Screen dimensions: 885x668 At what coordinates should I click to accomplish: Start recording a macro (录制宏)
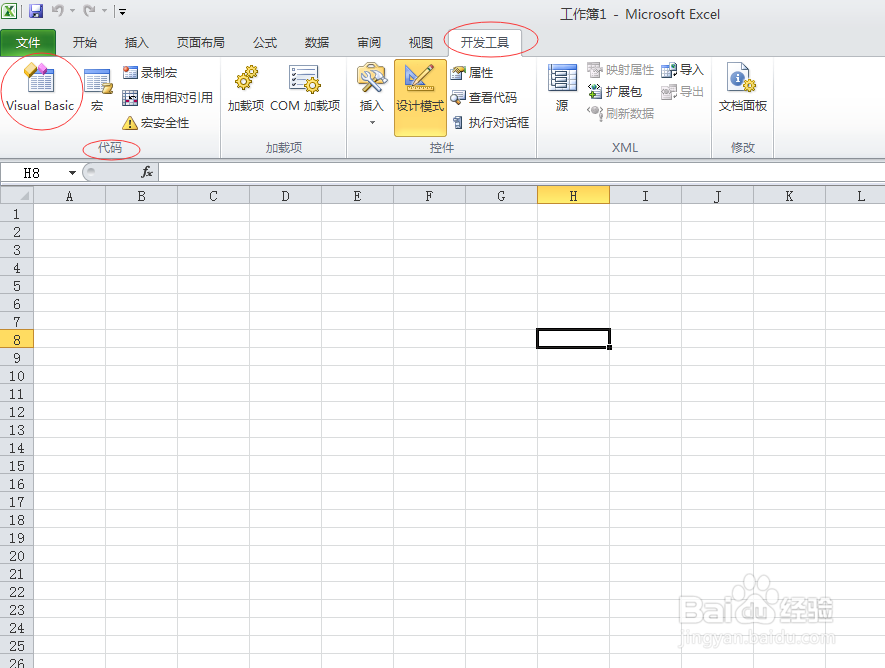[x=150, y=73]
